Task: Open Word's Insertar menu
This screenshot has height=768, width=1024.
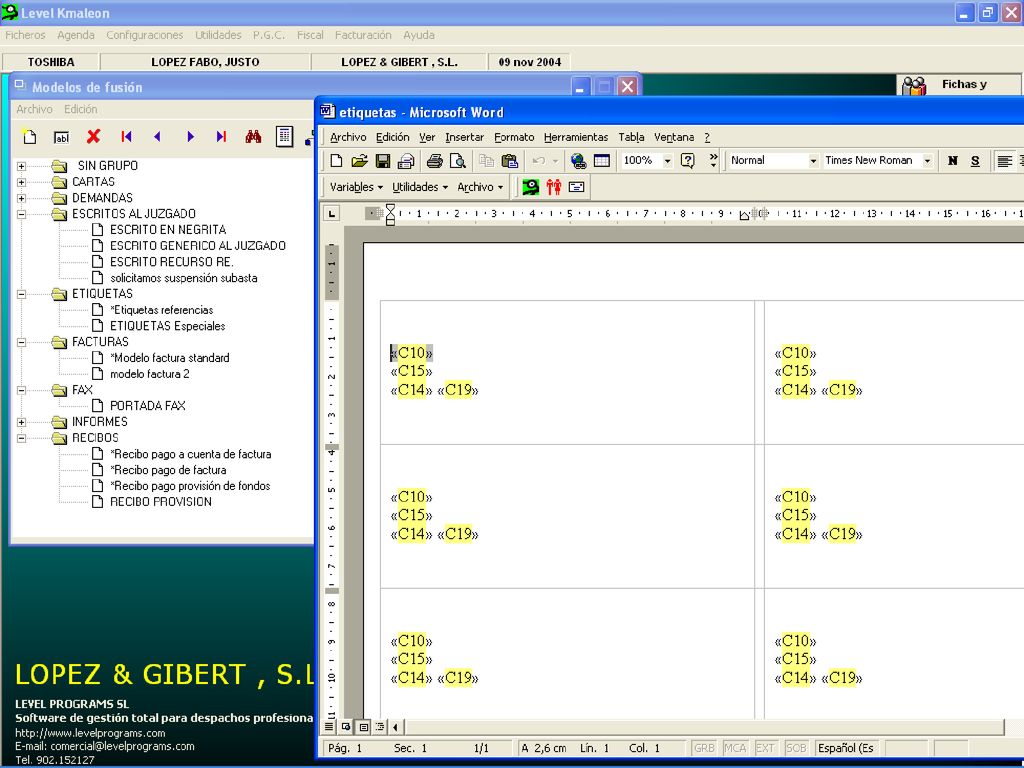Action: pyautogui.click(x=464, y=137)
